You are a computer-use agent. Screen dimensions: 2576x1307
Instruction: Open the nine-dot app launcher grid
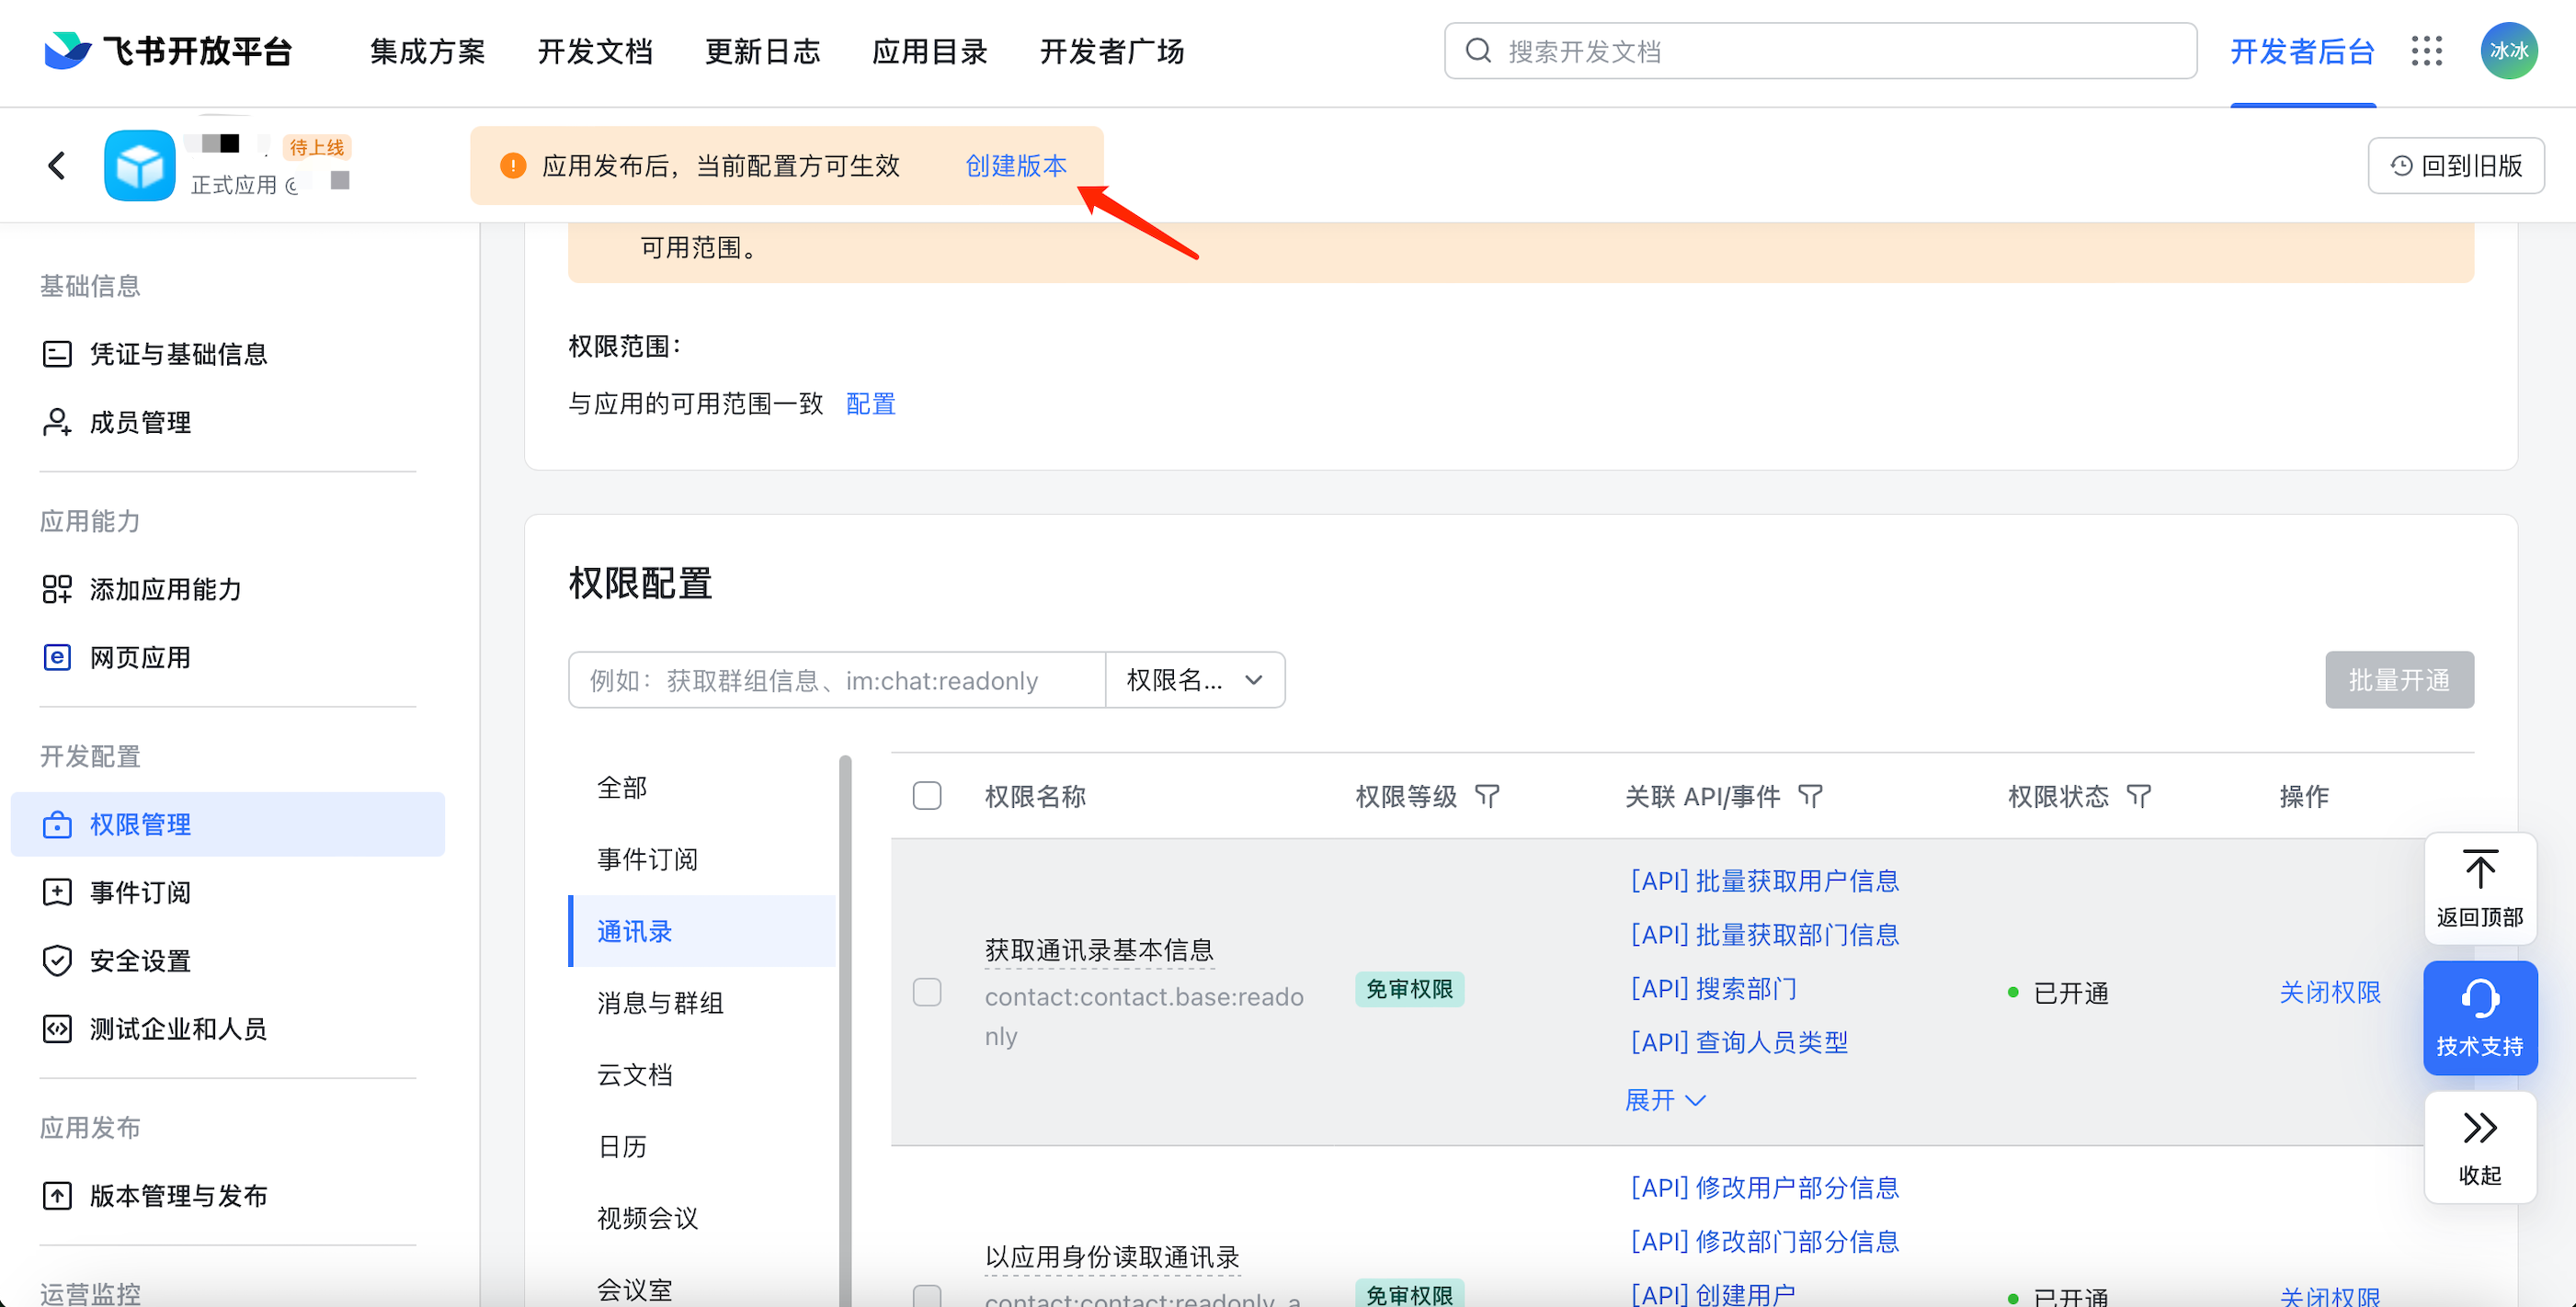pyautogui.click(x=2426, y=51)
